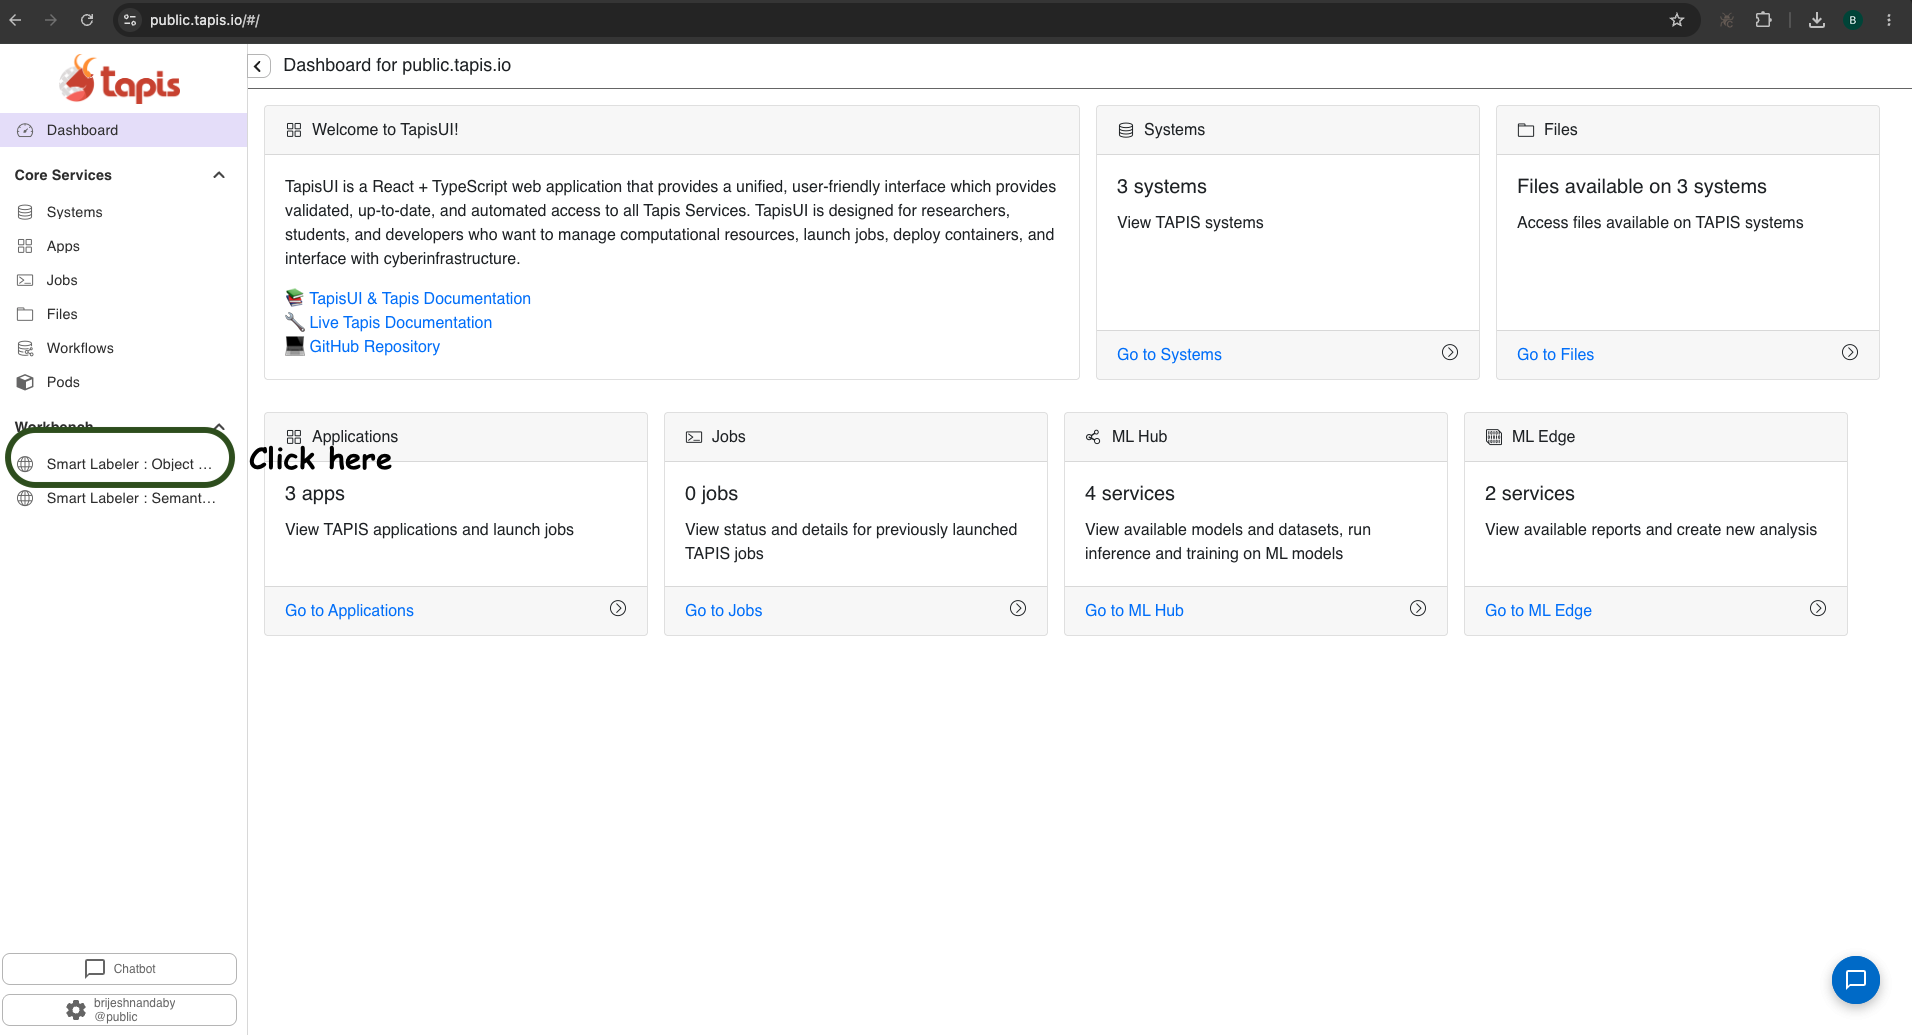Viewport: 1912px width, 1035px height.
Task: Open the GitHub Repository link
Action: (375, 346)
